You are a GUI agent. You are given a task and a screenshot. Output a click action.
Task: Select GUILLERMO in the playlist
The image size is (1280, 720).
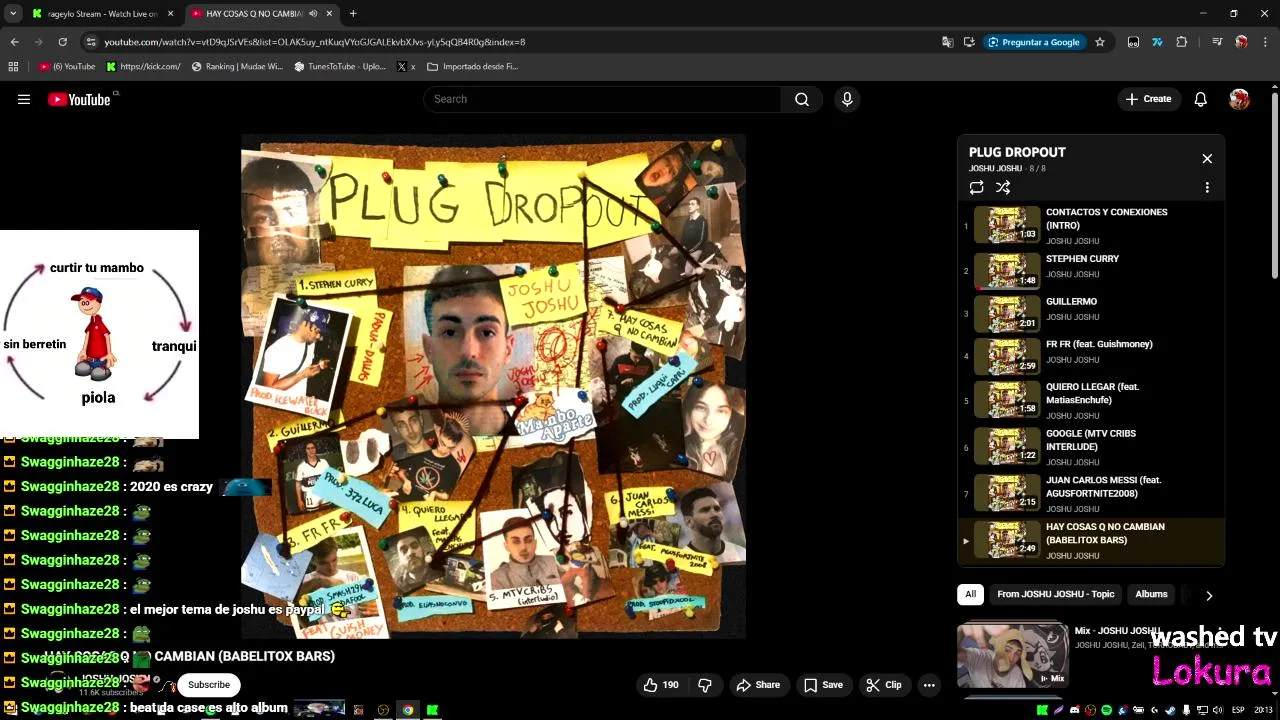(x=1092, y=313)
